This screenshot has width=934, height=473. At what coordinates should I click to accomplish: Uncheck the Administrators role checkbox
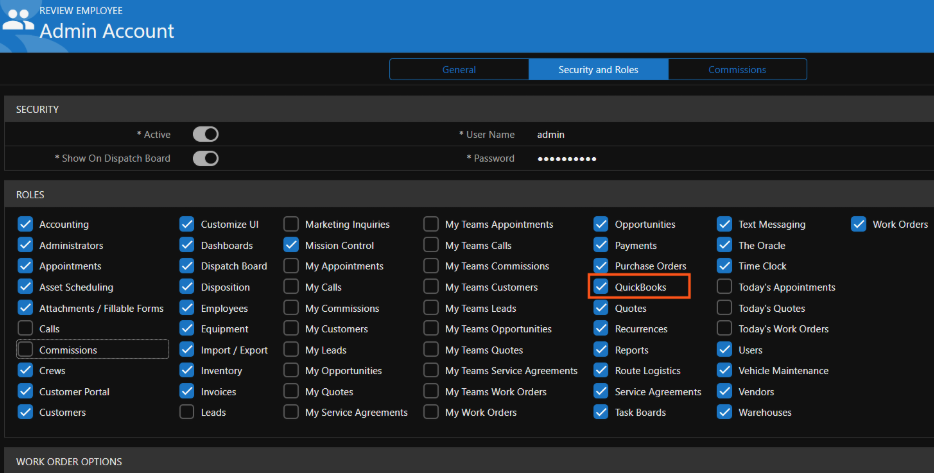point(25,245)
